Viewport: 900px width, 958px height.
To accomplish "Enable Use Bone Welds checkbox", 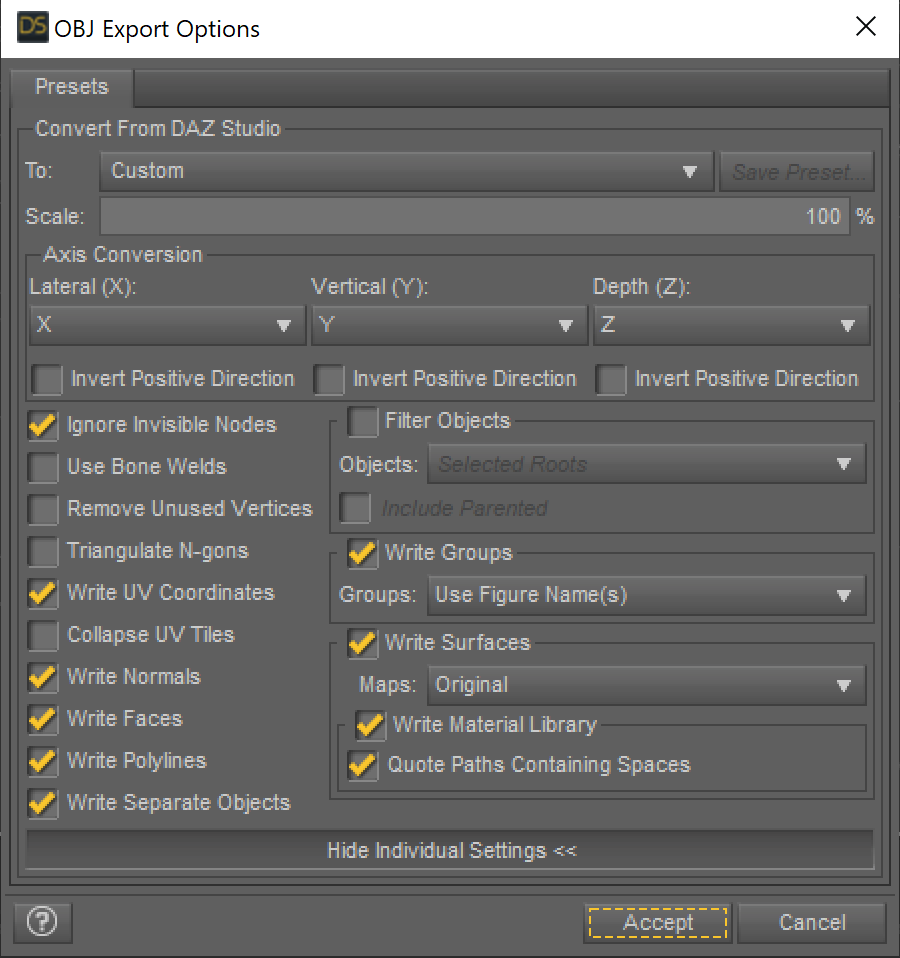I will 43,467.
